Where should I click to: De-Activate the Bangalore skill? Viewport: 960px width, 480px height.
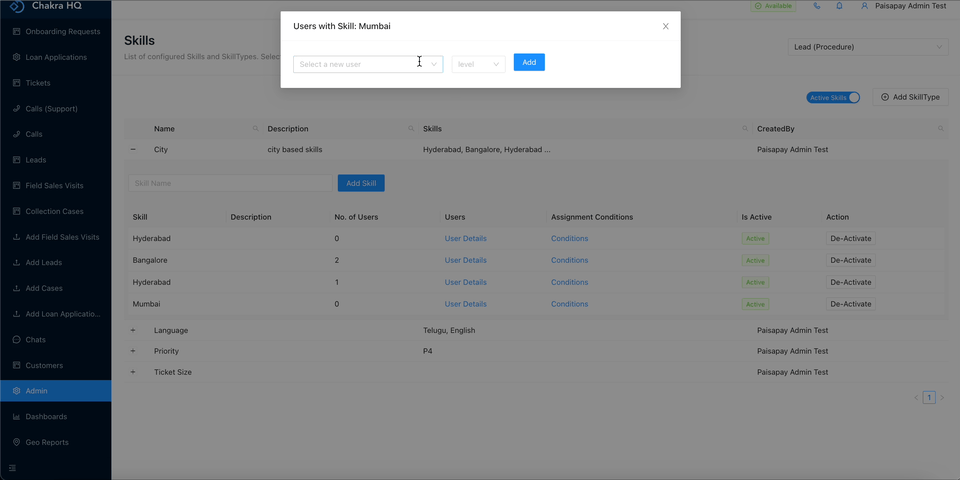pyautogui.click(x=850, y=260)
